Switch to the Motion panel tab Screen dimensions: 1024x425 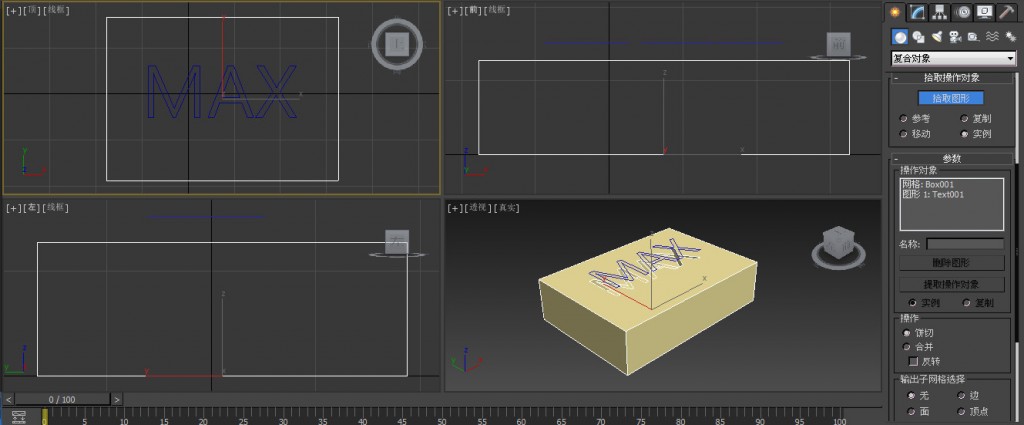point(962,11)
